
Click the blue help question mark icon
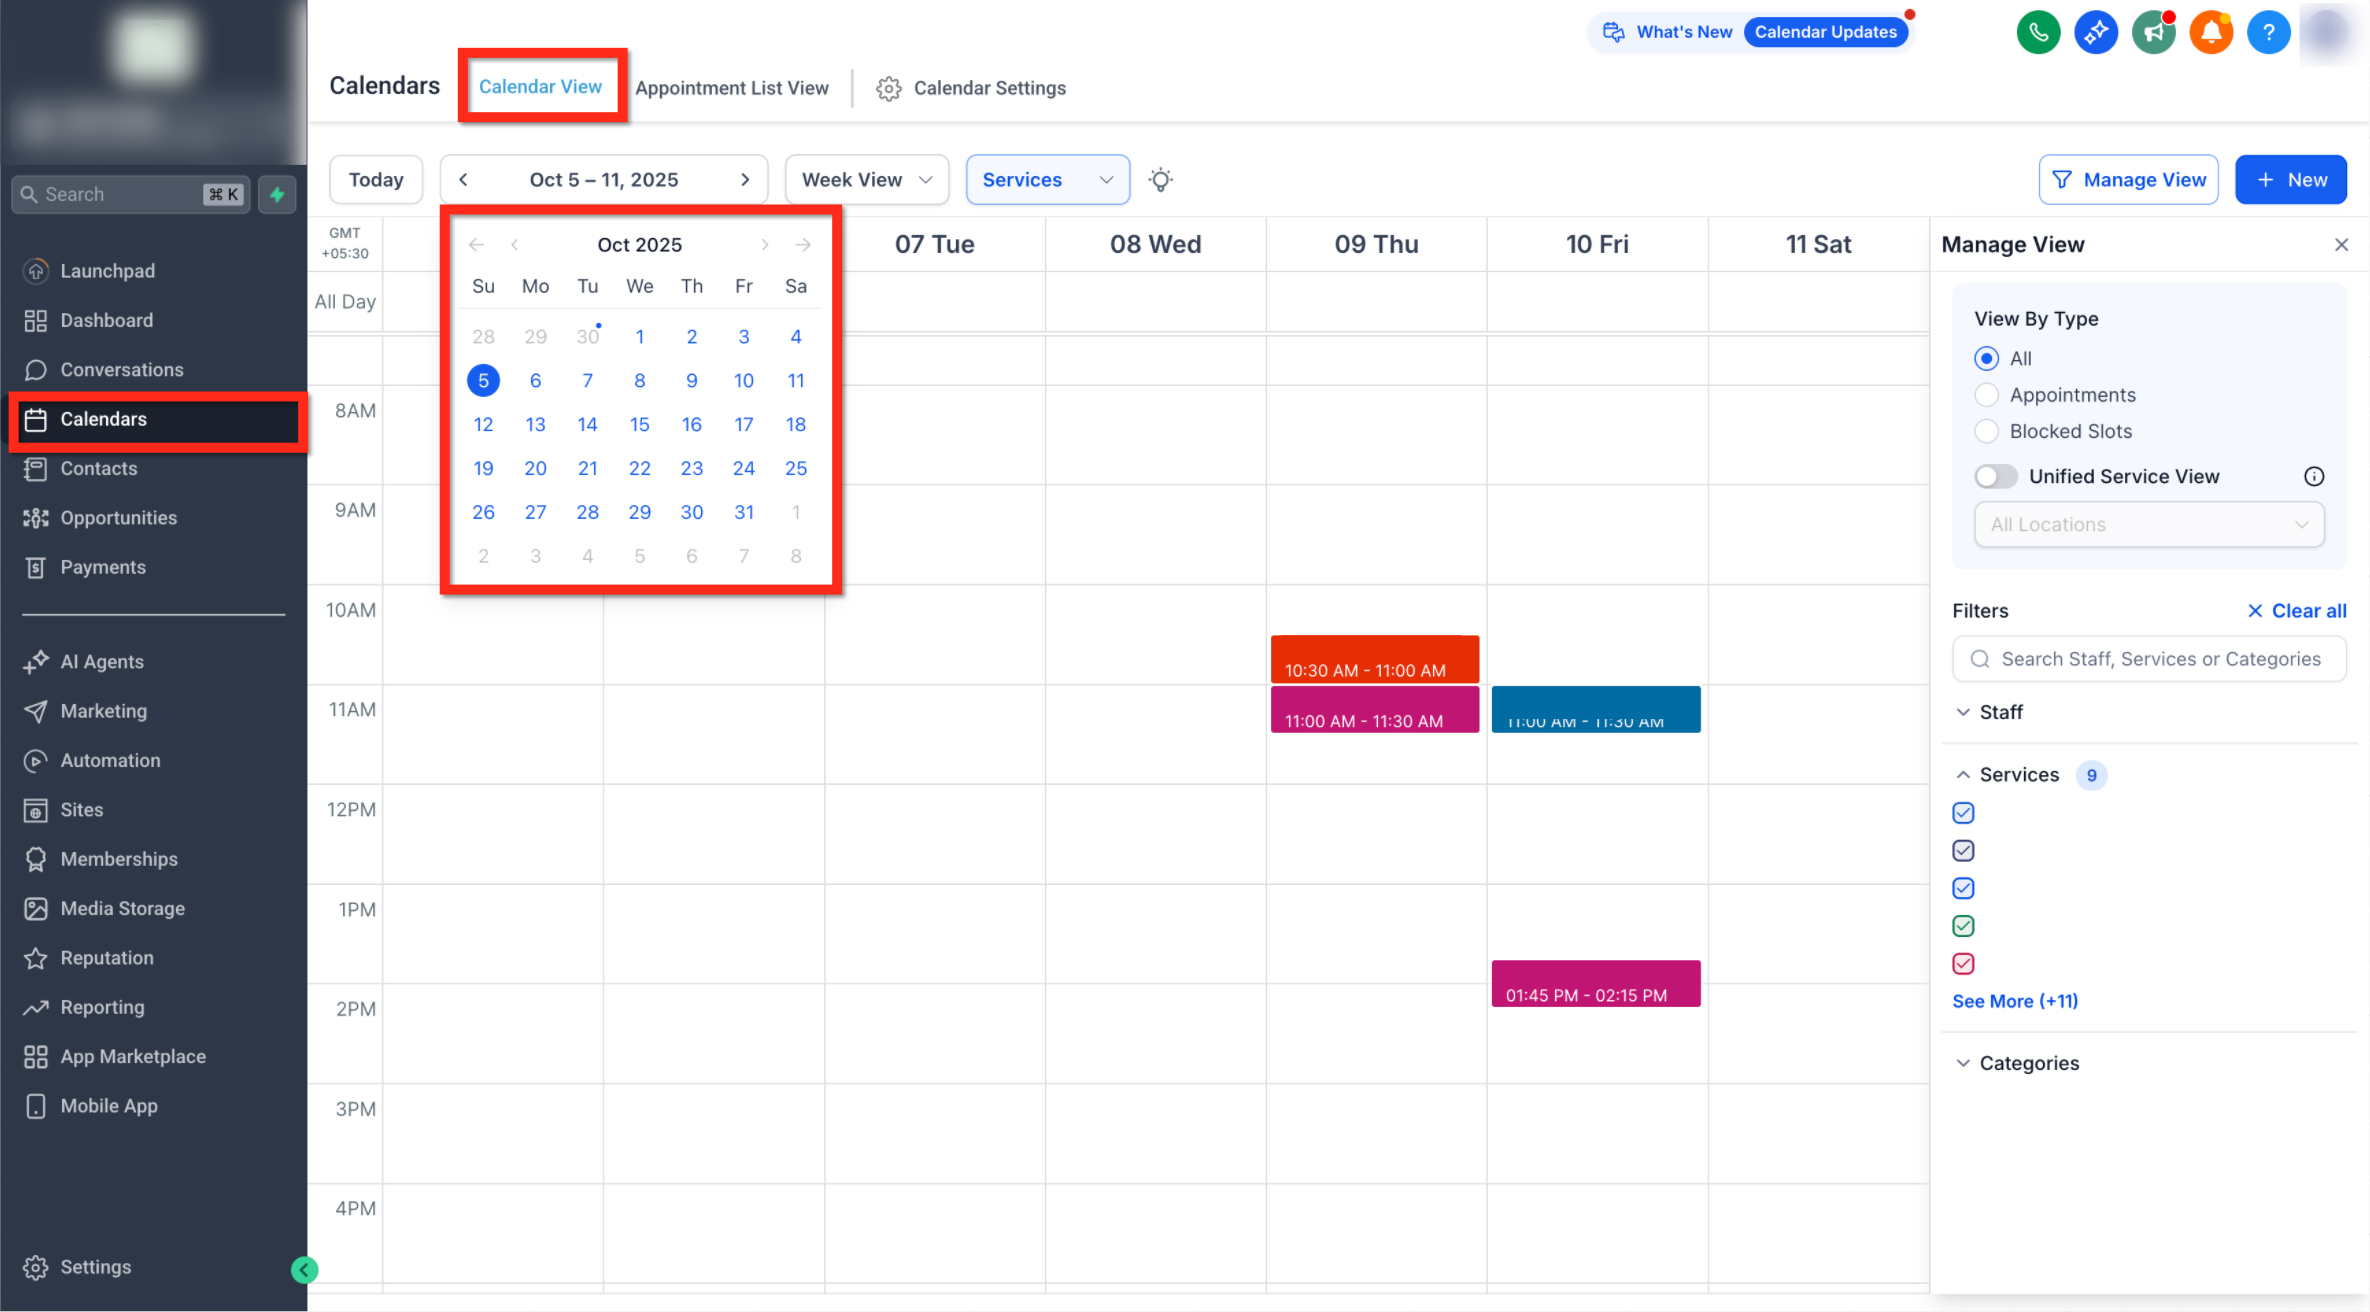(x=2268, y=32)
